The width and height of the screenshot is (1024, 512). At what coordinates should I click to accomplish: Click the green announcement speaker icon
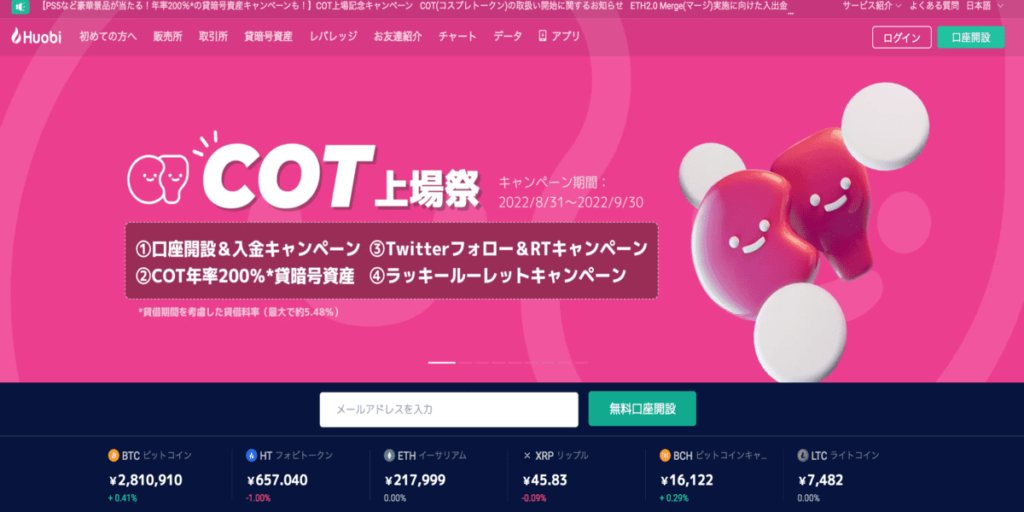pos(20,7)
